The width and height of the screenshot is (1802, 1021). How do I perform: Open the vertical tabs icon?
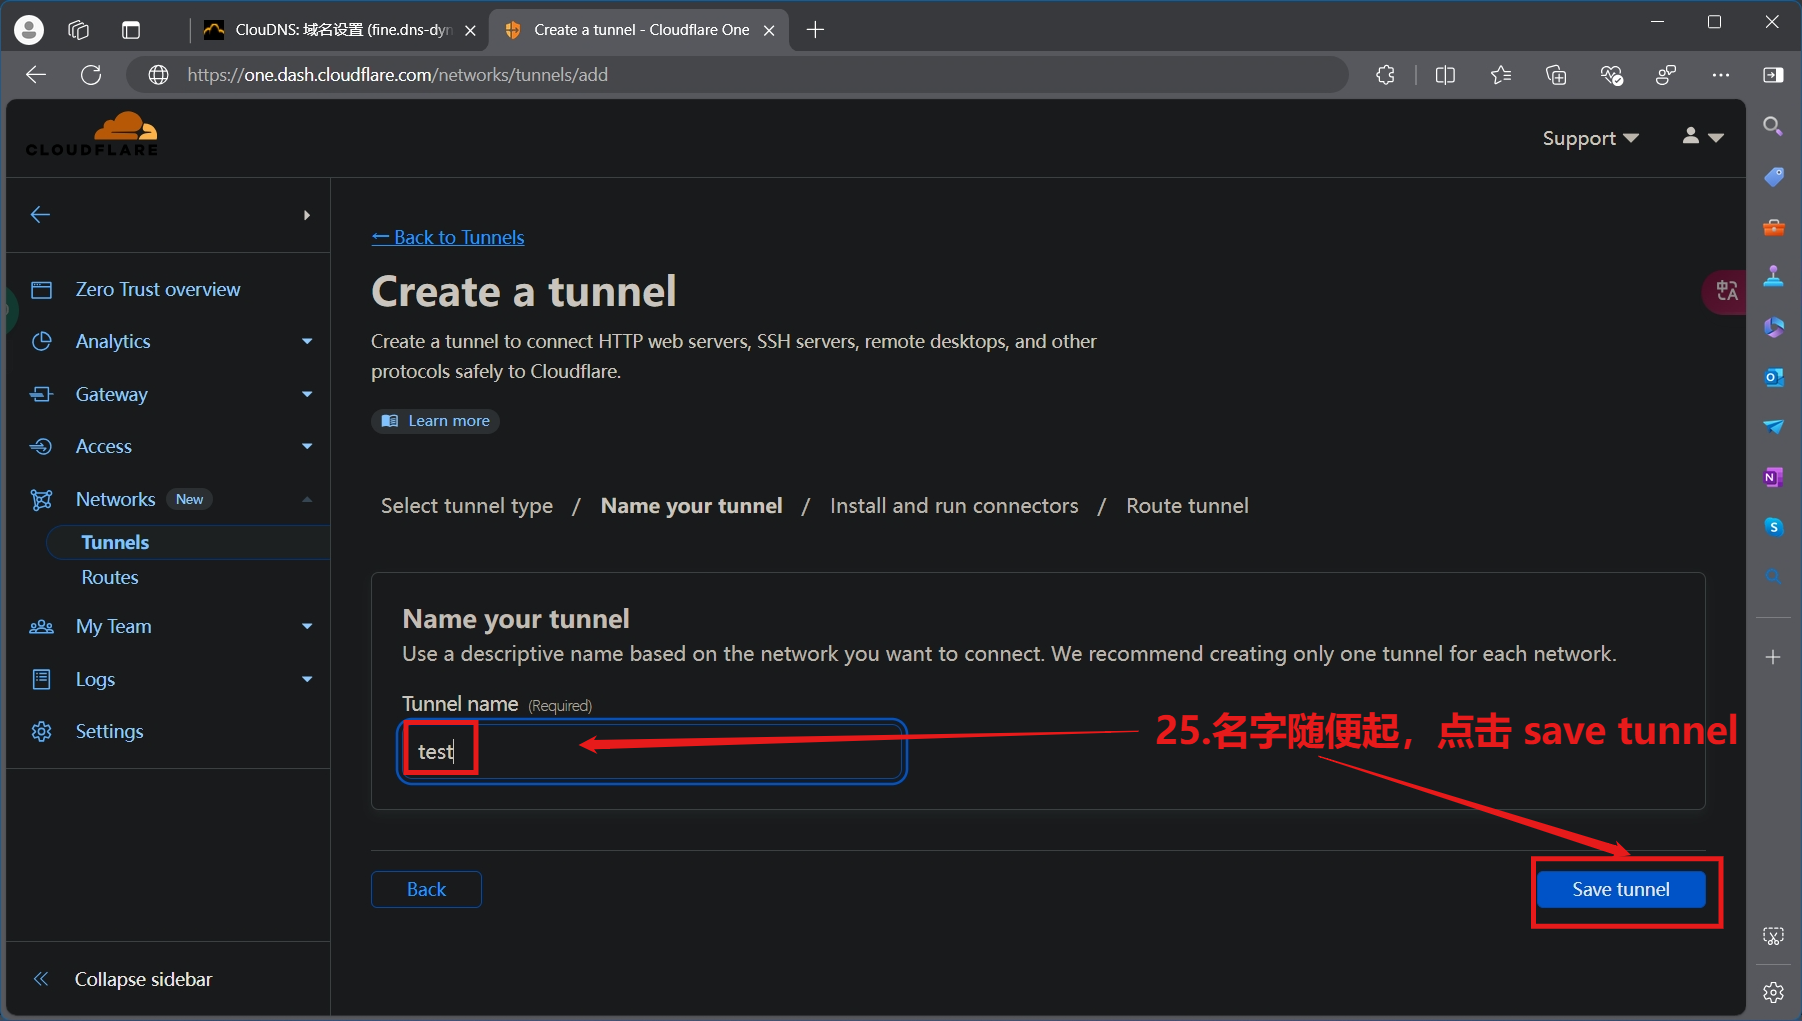[x=131, y=30]
